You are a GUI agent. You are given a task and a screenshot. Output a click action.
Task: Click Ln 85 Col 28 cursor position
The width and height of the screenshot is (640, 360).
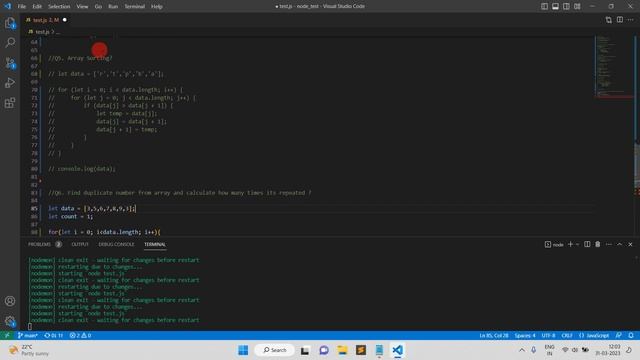click(494, 336)
